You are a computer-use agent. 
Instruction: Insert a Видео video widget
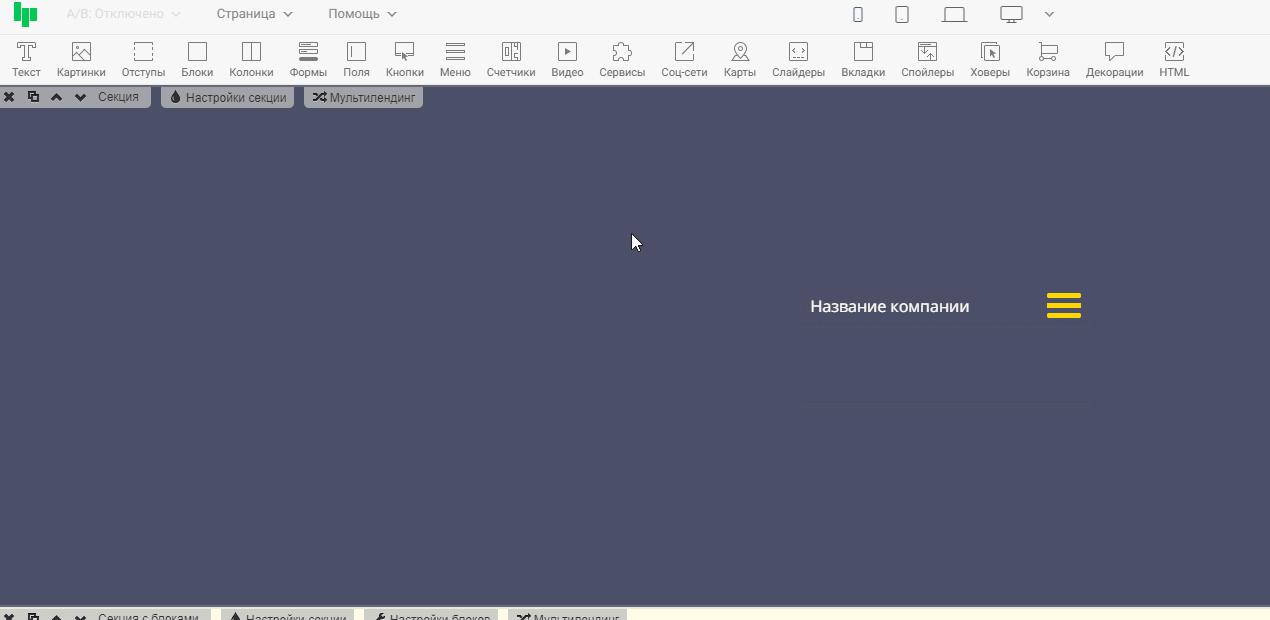[x=567, y=60]
